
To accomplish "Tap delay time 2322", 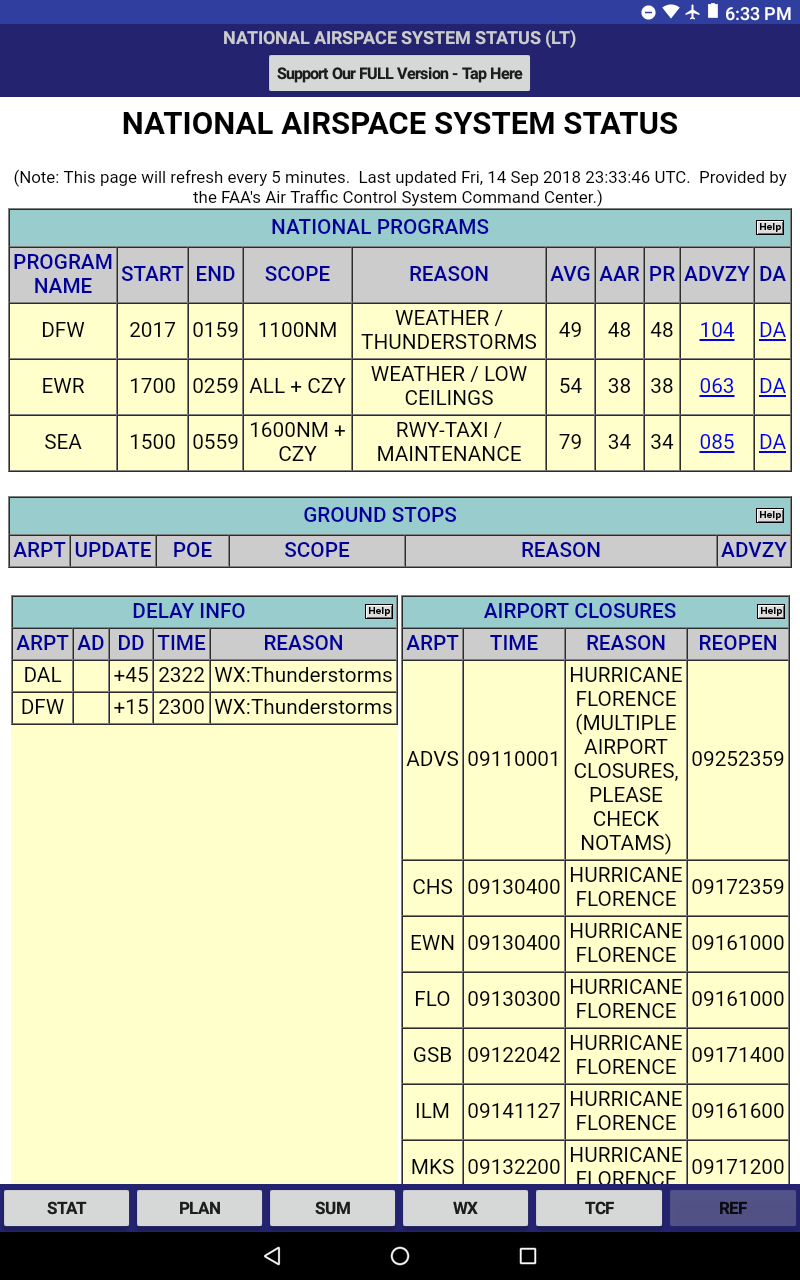I will coord(182,675).
